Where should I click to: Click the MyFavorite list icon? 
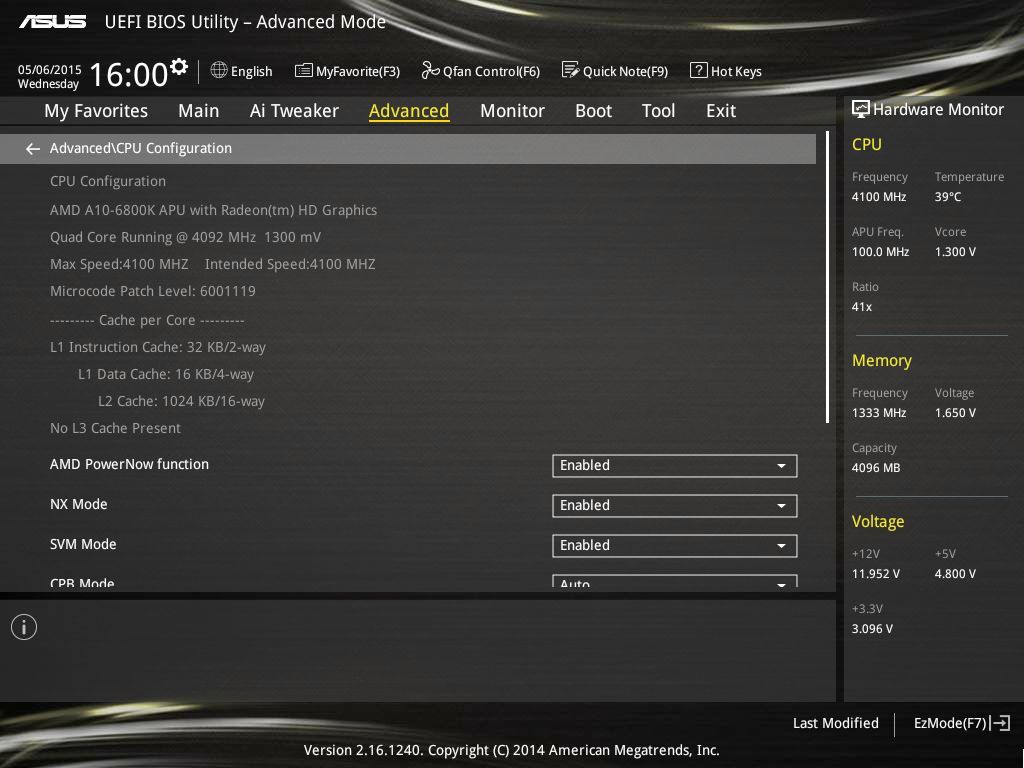pyautogui.click(x=304, y=71)
